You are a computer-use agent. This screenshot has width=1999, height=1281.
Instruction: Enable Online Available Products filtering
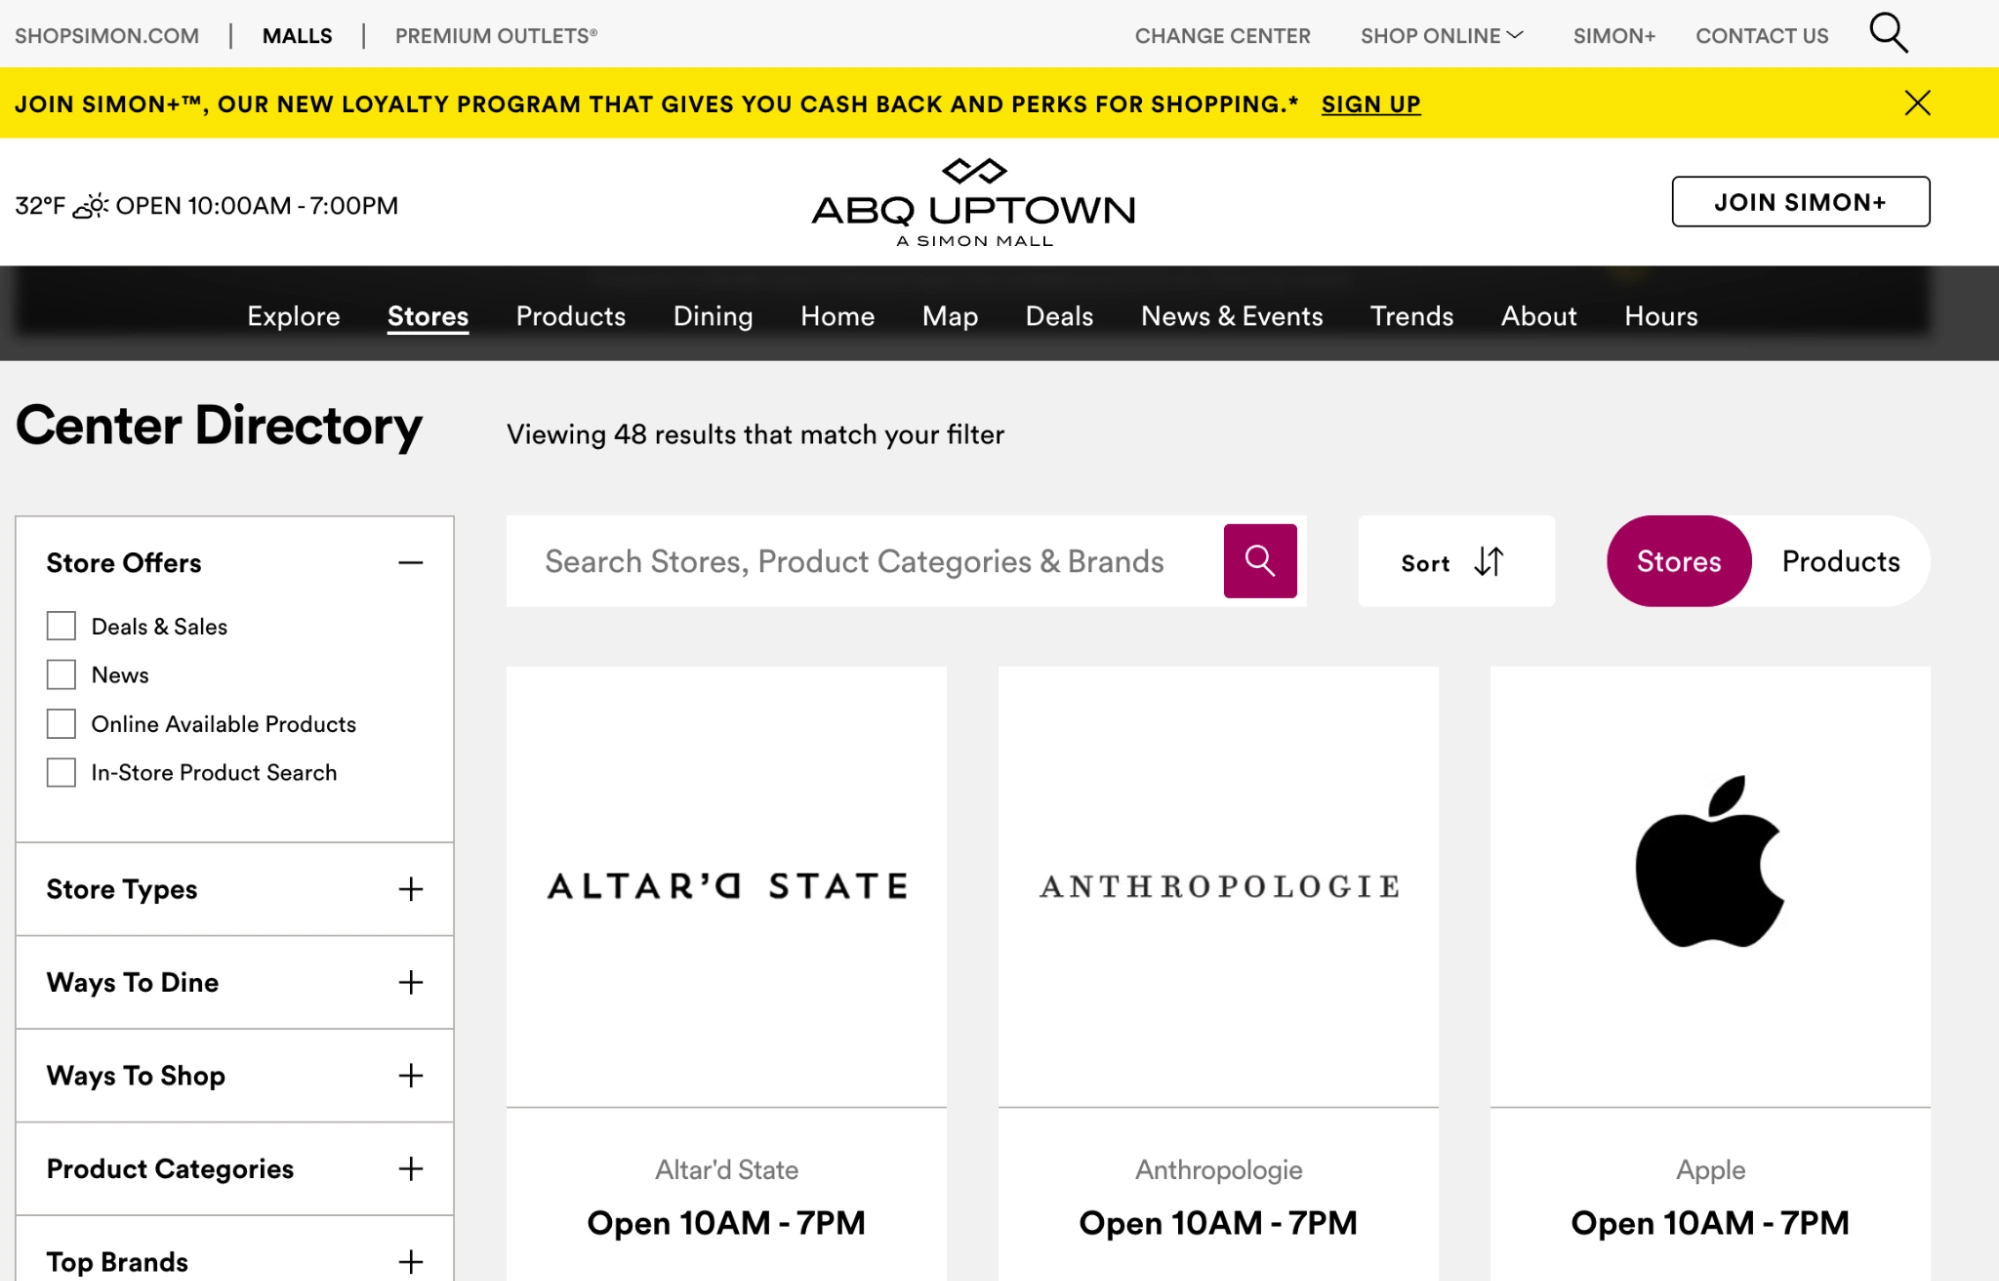(x=61, y=722)
